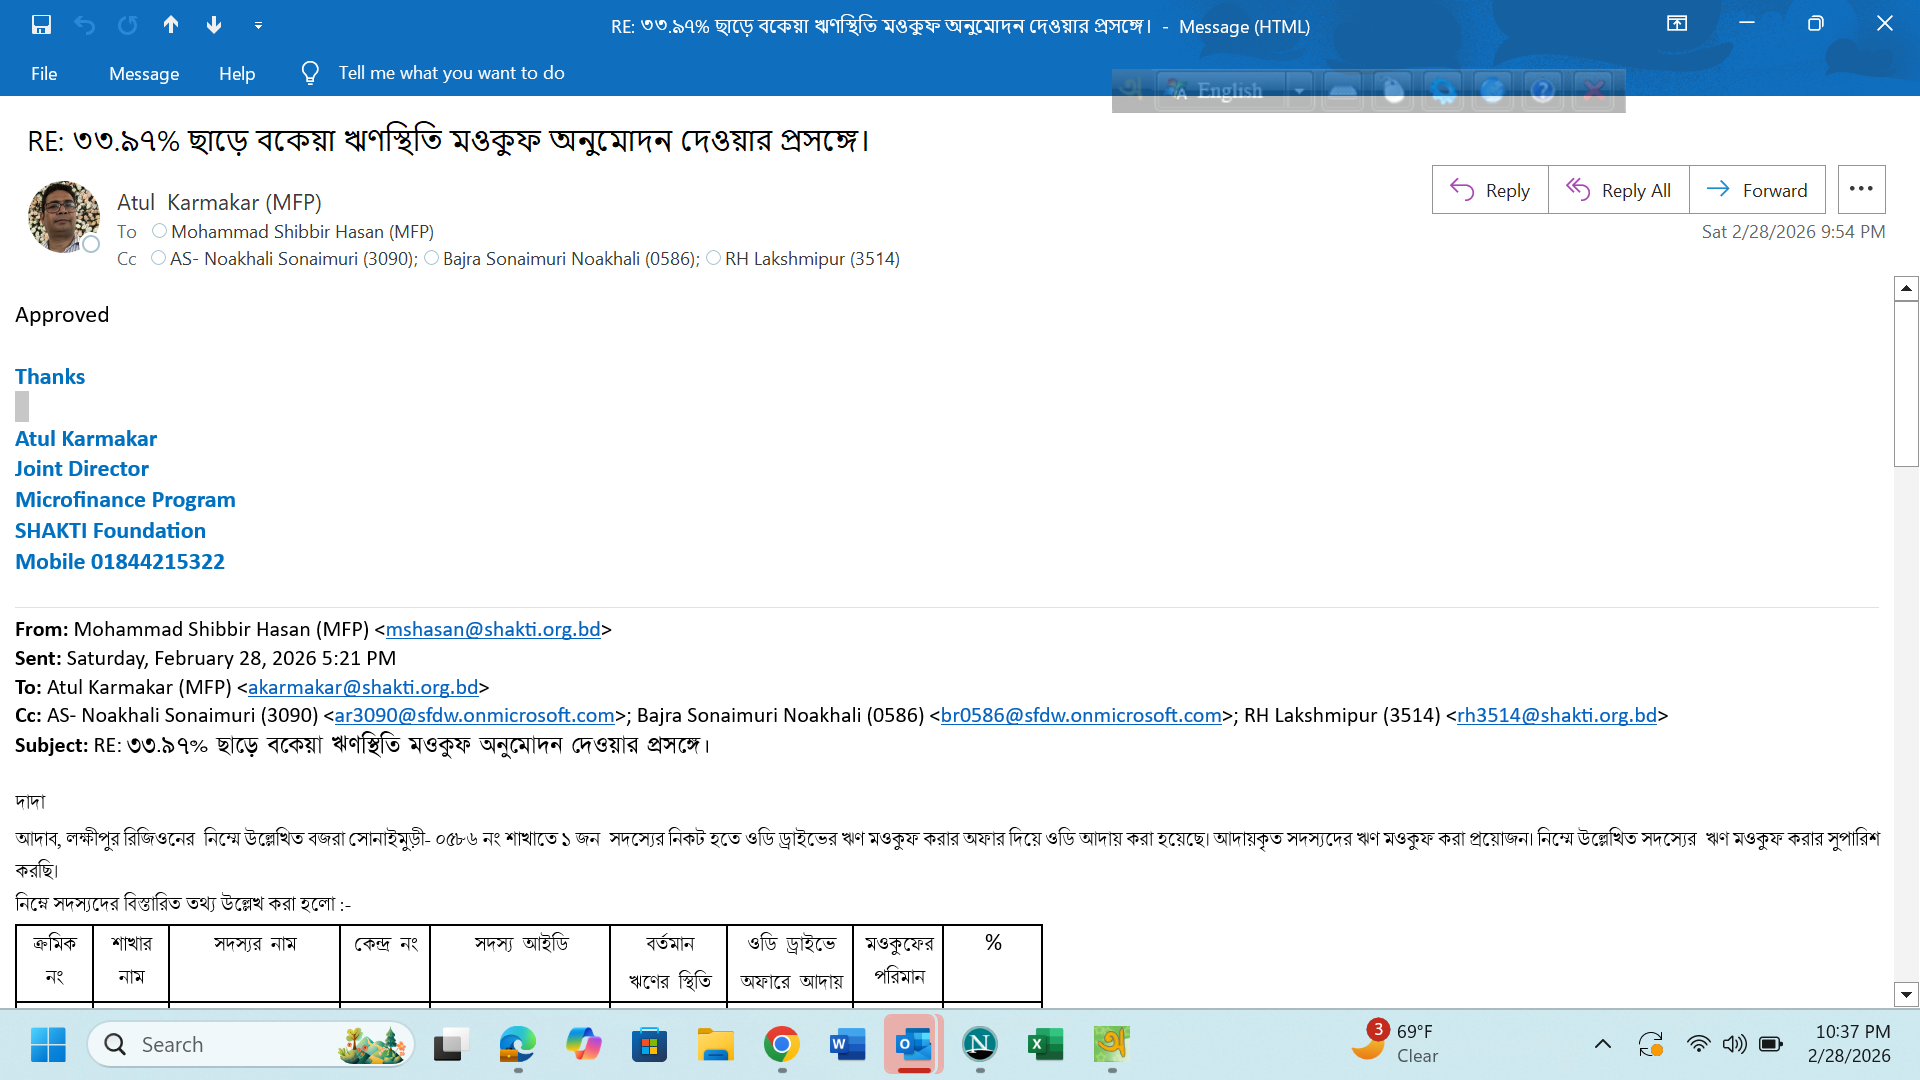Open the File menu
The width and height of the screenshot is (1920, 1080).
44,73
